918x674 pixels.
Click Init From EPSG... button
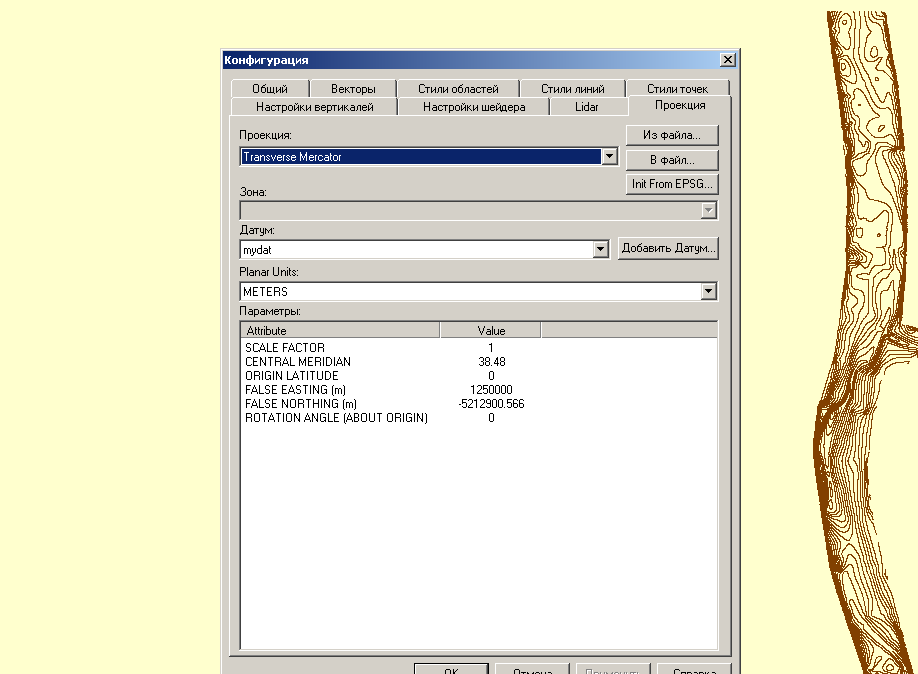(671, 185)
